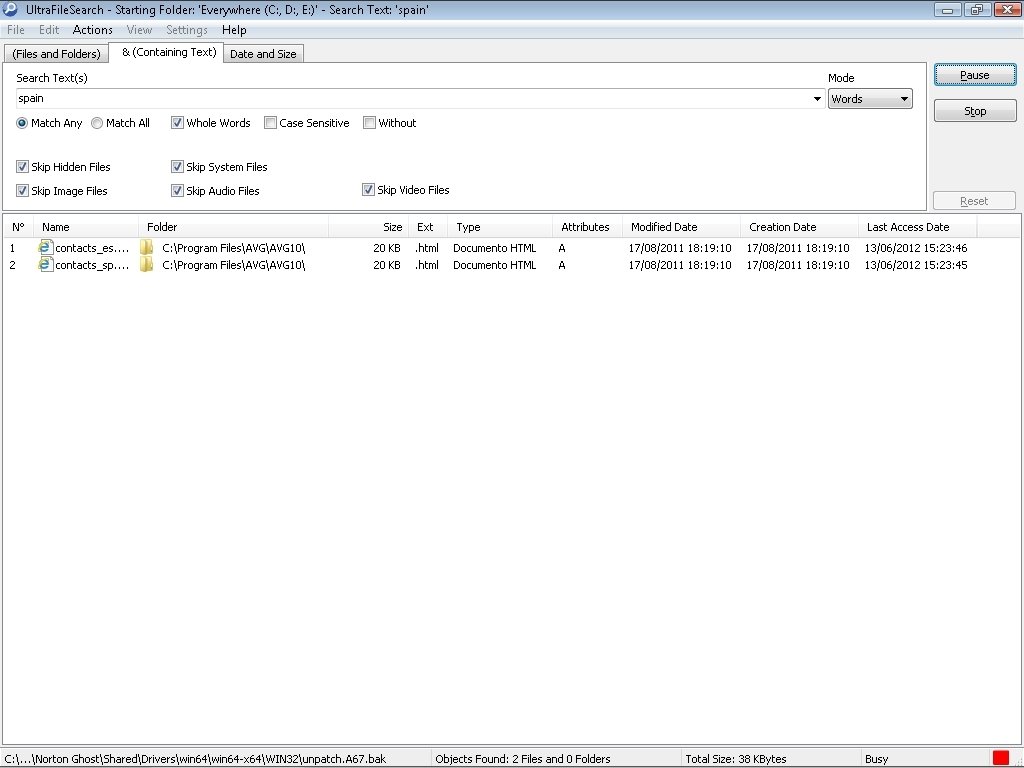Viewport: 1024px width, 768px height.
Task: Sort results by the Name column header
Action: (86, 227)
